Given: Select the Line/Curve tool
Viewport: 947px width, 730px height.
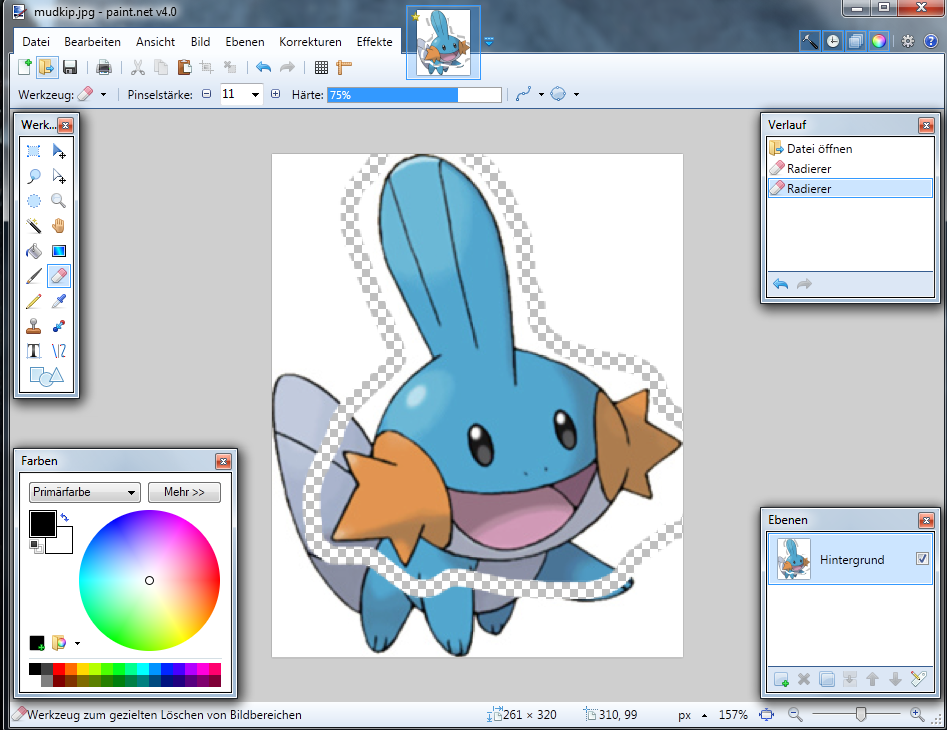Looking at the screenshot, I should [x=59, y=351].
